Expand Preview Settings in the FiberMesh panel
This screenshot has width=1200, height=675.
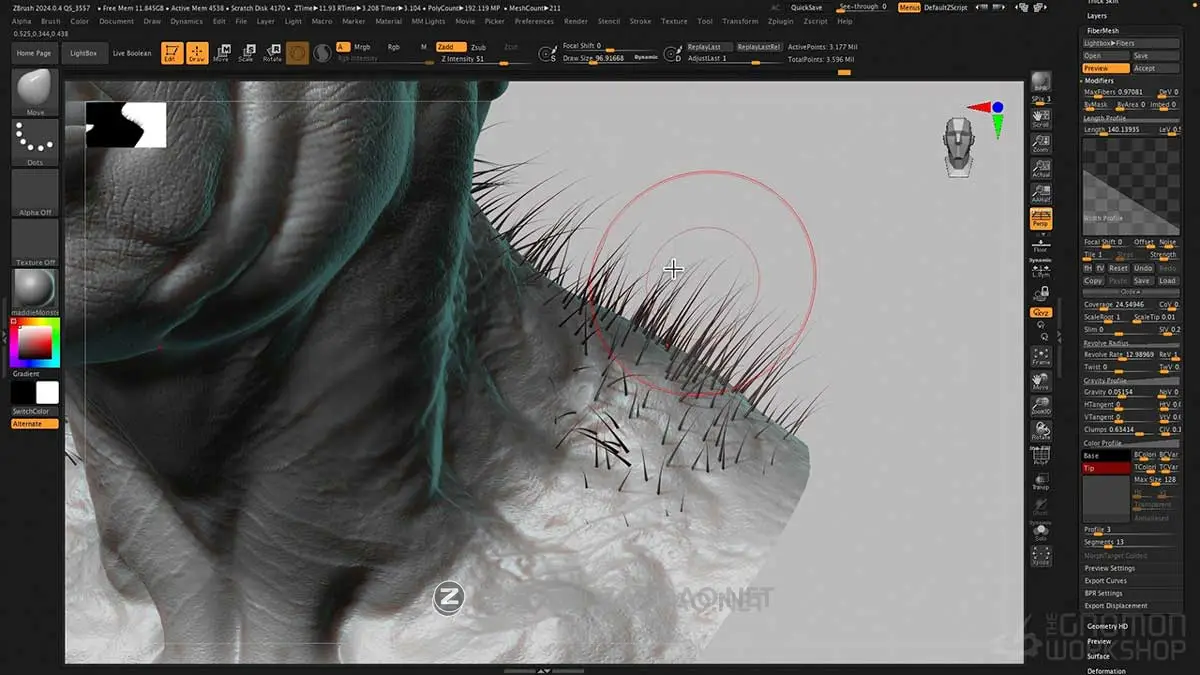(x=1113, y=568)
